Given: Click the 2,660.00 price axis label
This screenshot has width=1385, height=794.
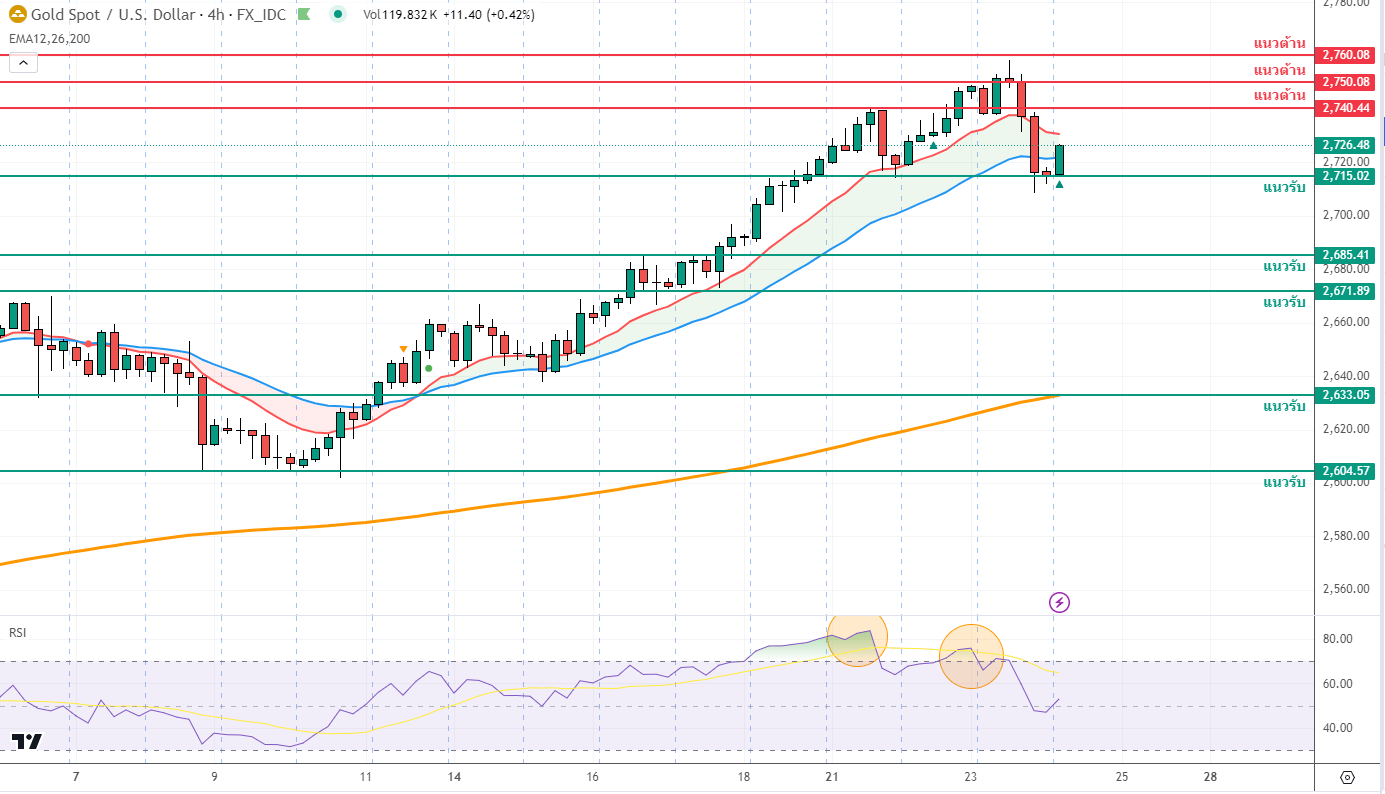Looking at the screenshot, I should (1345, 322).
